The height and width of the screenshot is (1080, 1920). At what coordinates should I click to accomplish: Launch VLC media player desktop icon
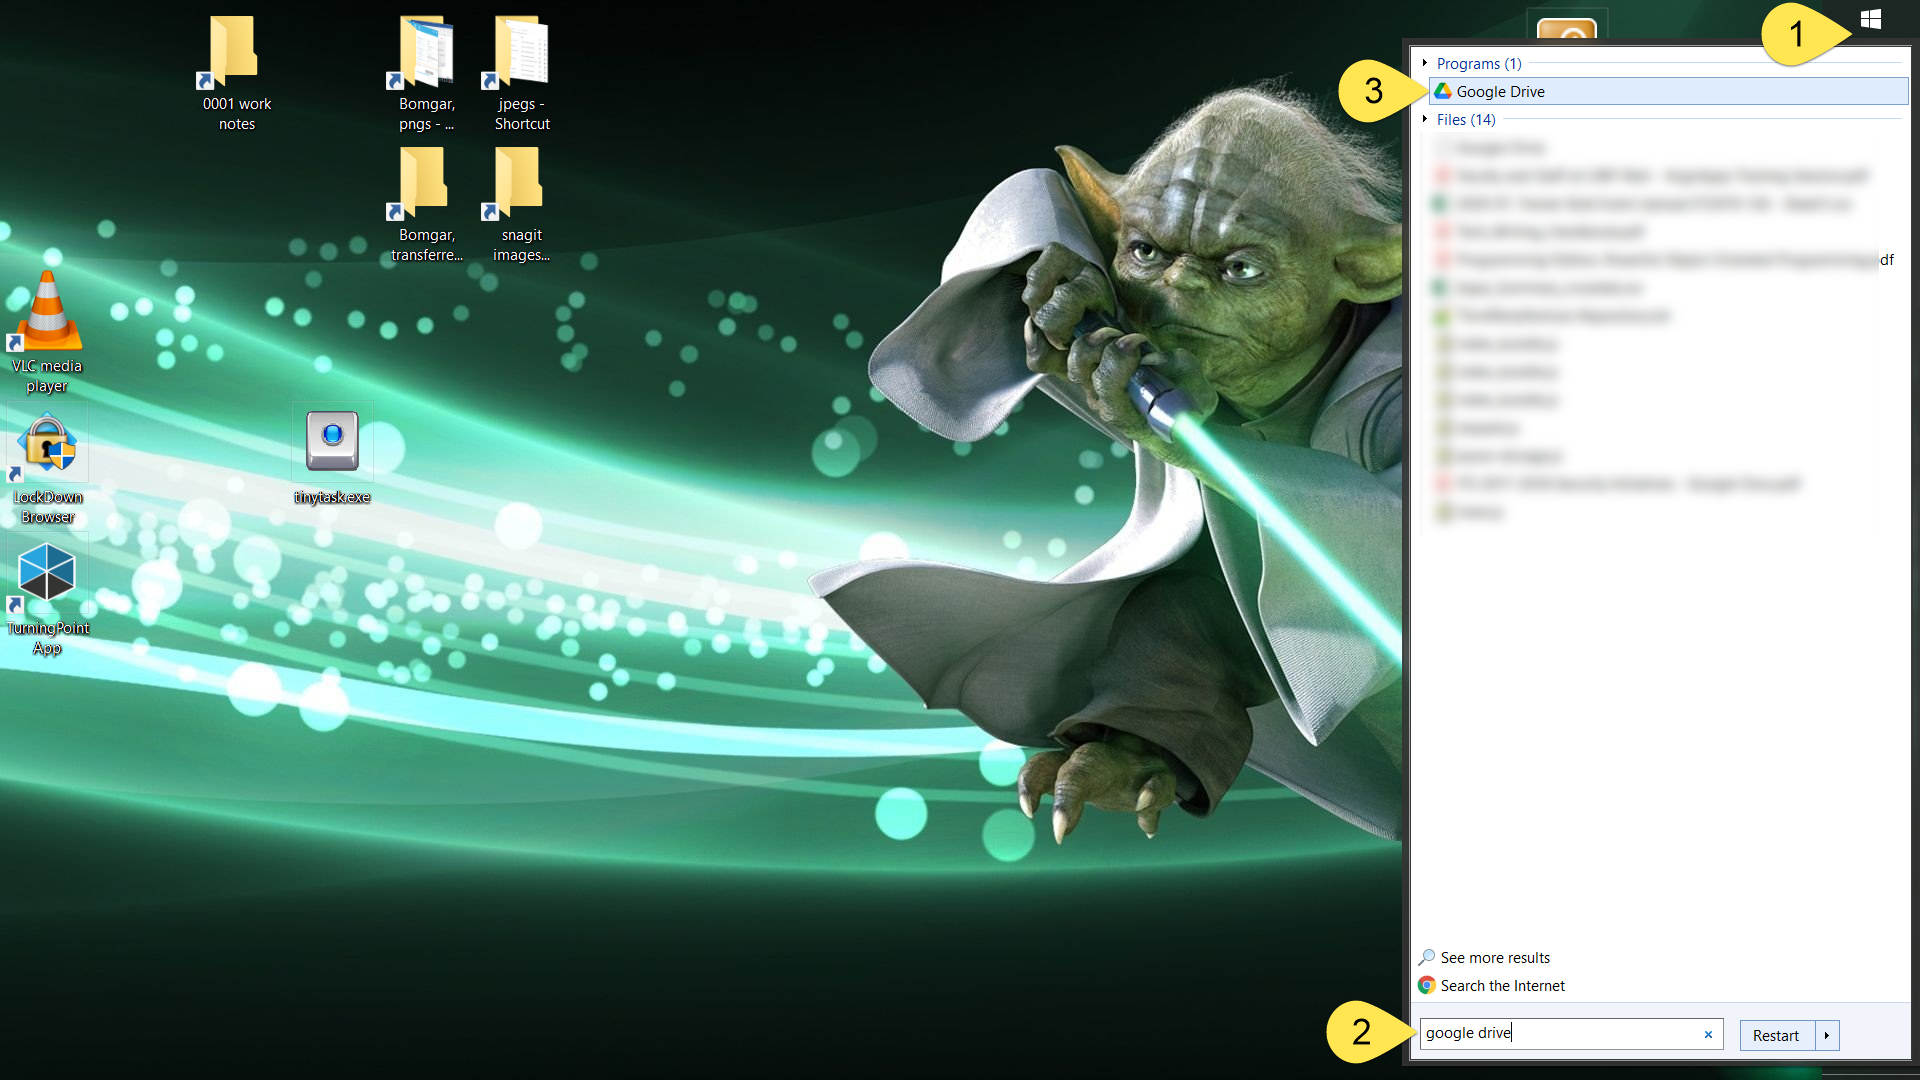tap(47, 332)
